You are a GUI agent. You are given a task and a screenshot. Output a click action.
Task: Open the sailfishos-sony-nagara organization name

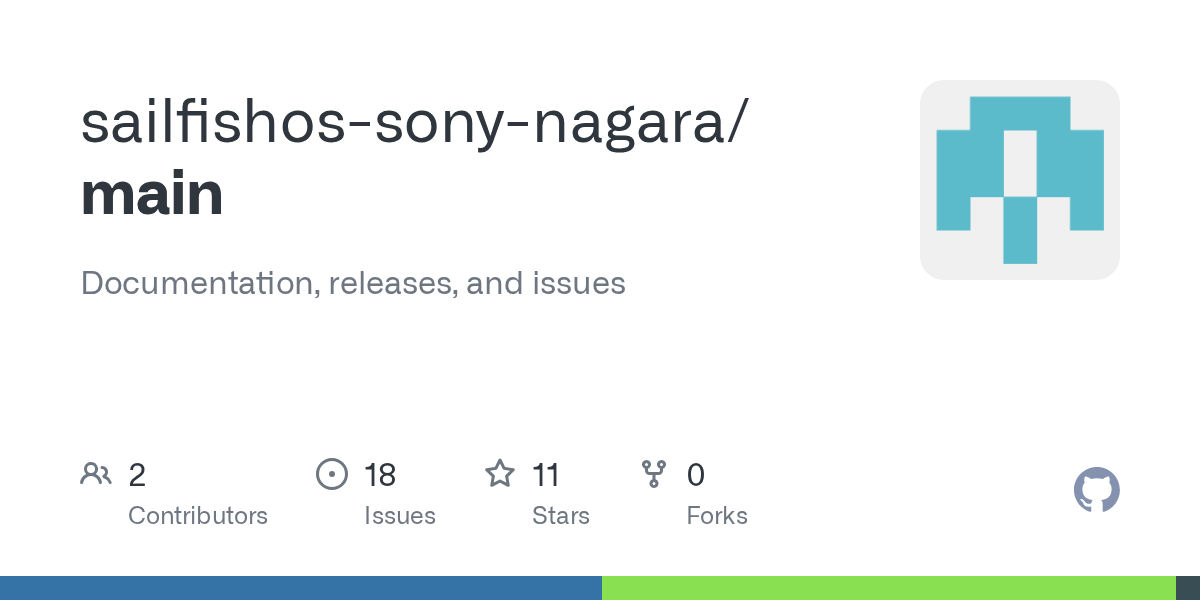[413, 123]
